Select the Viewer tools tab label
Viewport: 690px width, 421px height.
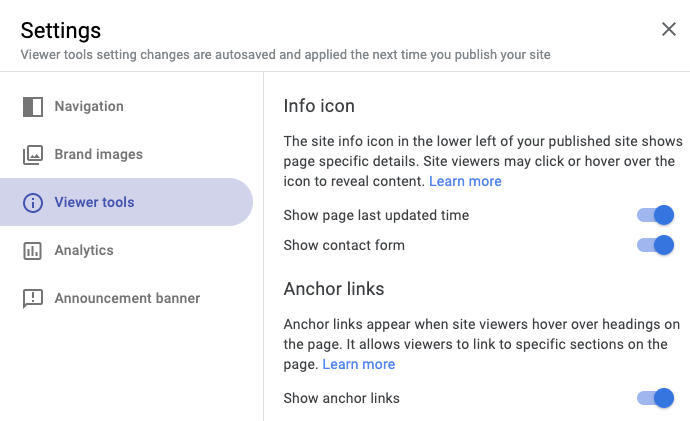[94, 203]
